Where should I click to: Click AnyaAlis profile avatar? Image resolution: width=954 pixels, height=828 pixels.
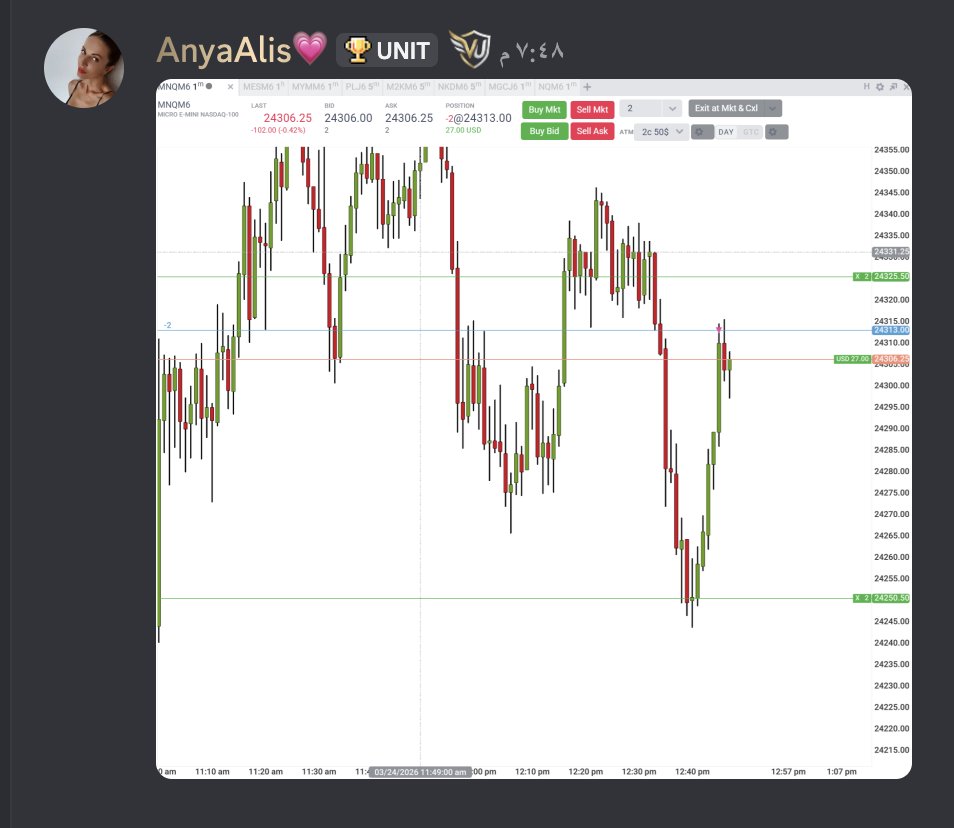pyautogui.click(x=84, y=68)
